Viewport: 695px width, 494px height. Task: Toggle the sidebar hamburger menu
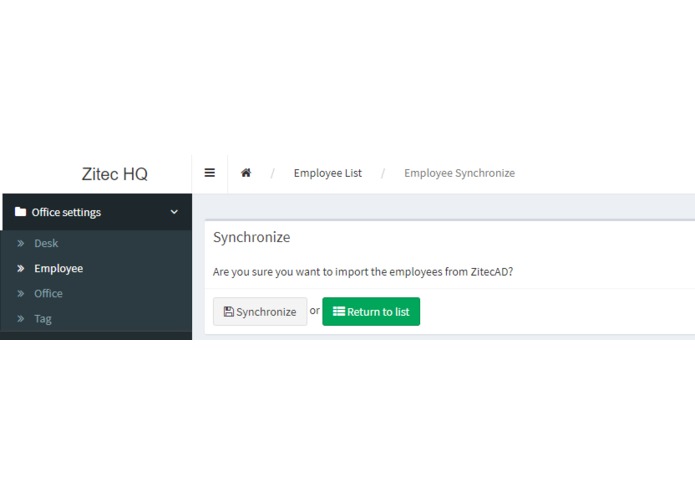(210, 173)
